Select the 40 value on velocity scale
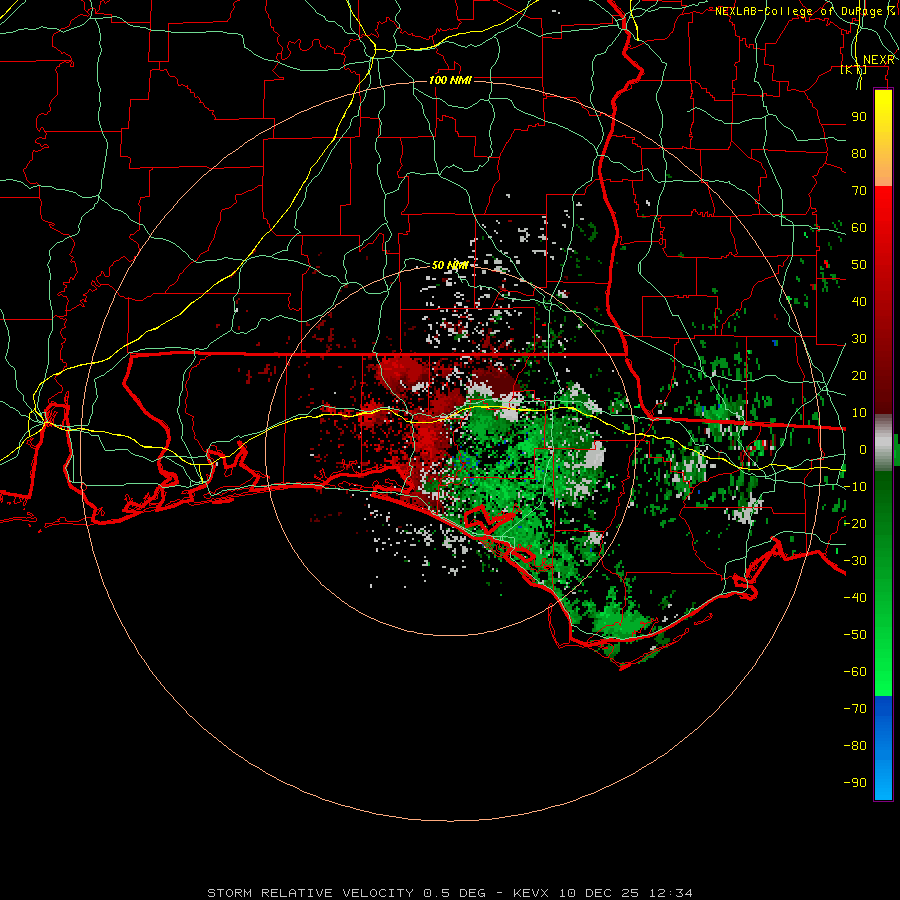The width and height of the screenshot is (900, 900). coord(859,302)
